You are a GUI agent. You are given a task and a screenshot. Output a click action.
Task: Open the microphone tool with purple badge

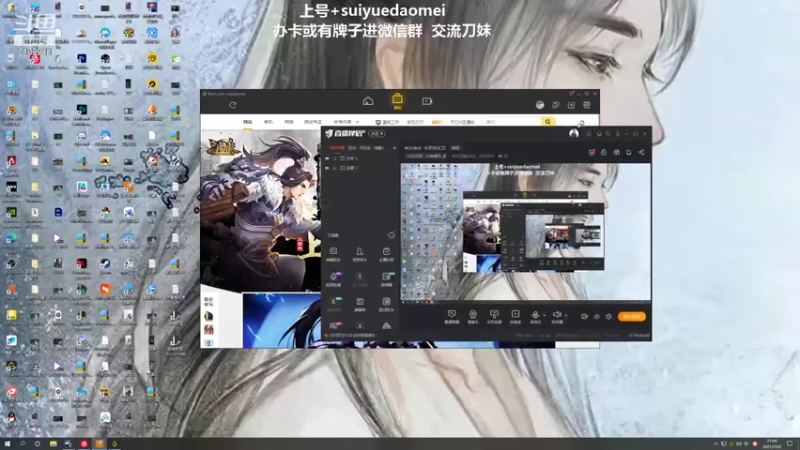point(333,279)
